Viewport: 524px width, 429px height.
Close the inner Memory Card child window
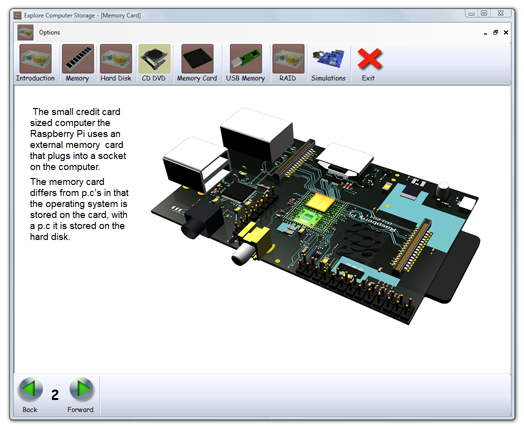coord(506,32)
